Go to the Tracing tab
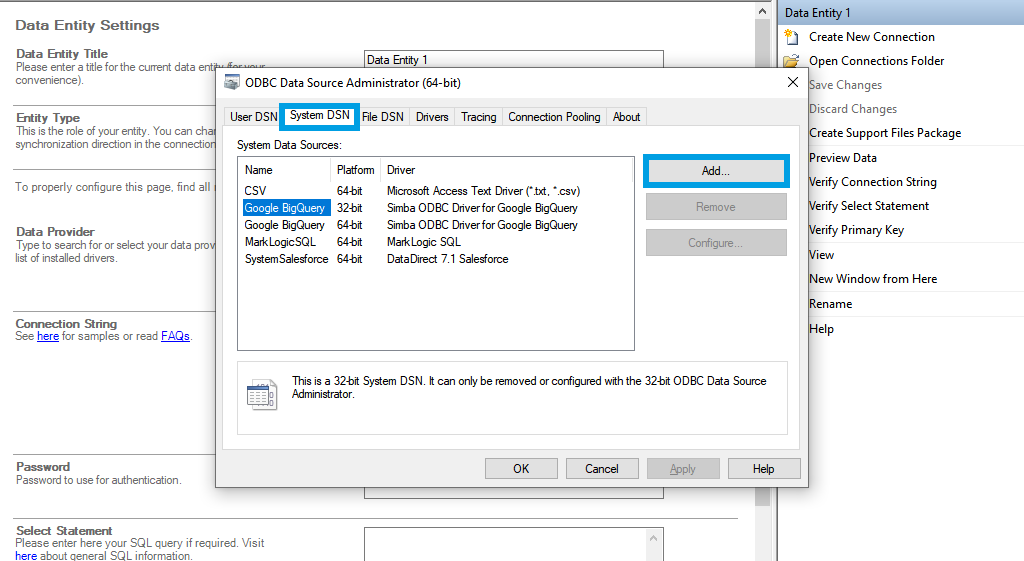This screenshot has width=1024, height=561. tap(478, 117)
